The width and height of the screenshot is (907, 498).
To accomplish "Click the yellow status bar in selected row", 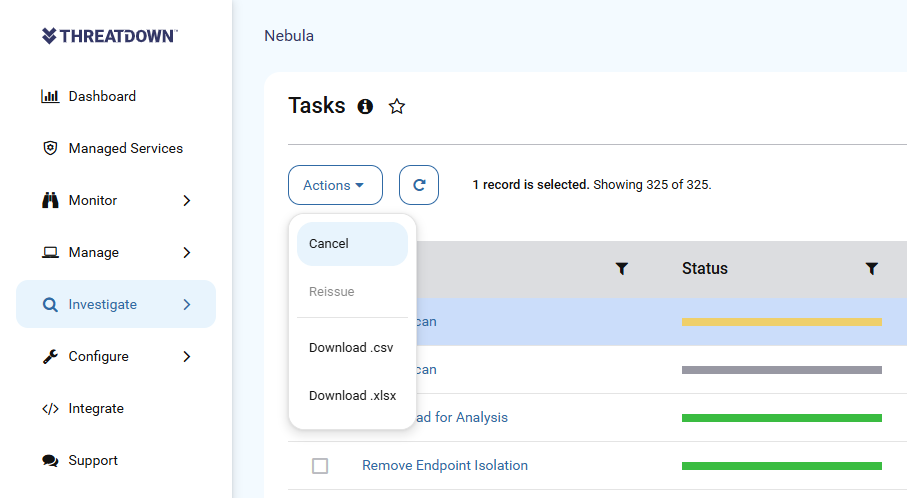I will pyautogui.click(x=782, y=322).
